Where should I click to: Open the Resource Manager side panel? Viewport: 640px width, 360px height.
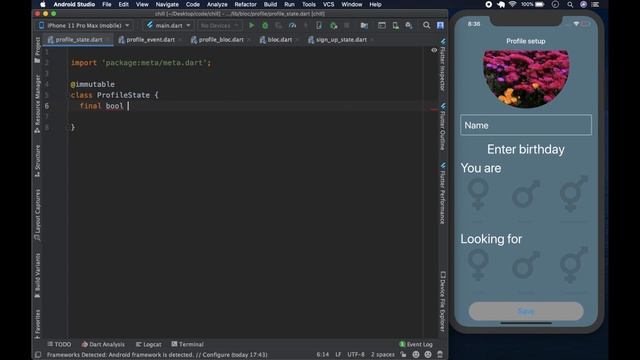pos(38,103)
